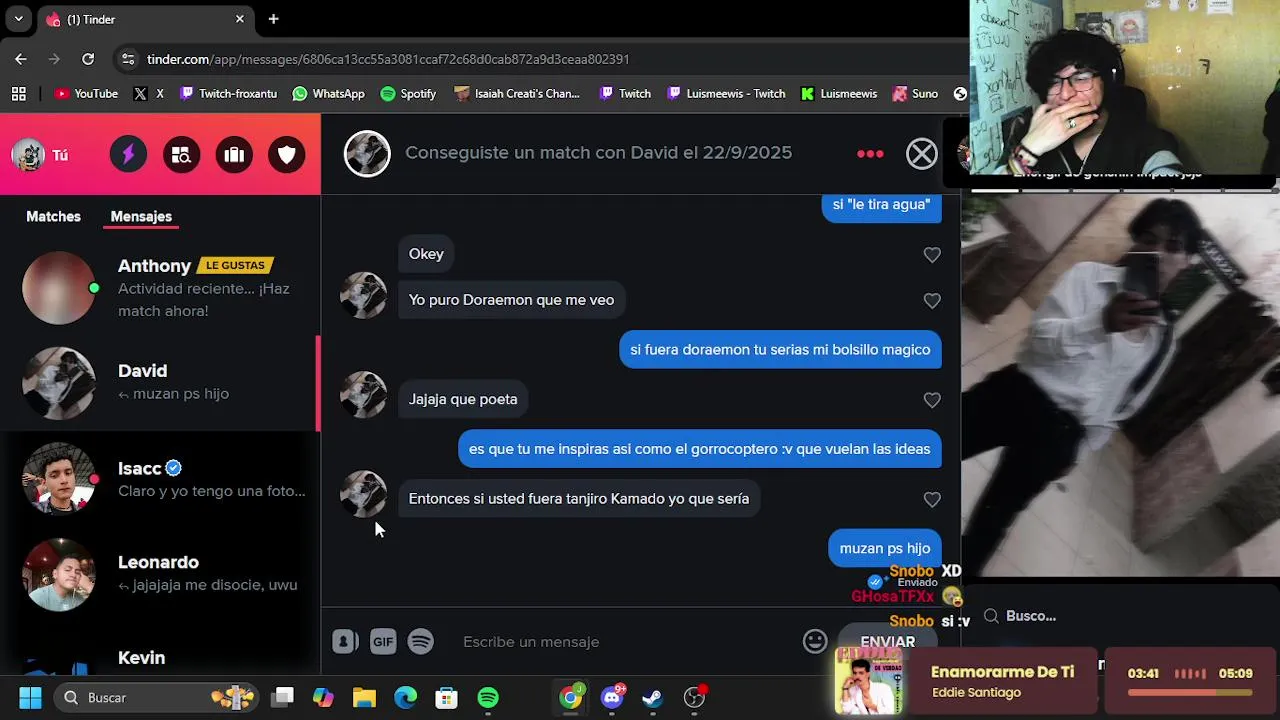1280x720 pixels.
Task: Open the Anthony conversation row
Action: (x=160, y=288)
